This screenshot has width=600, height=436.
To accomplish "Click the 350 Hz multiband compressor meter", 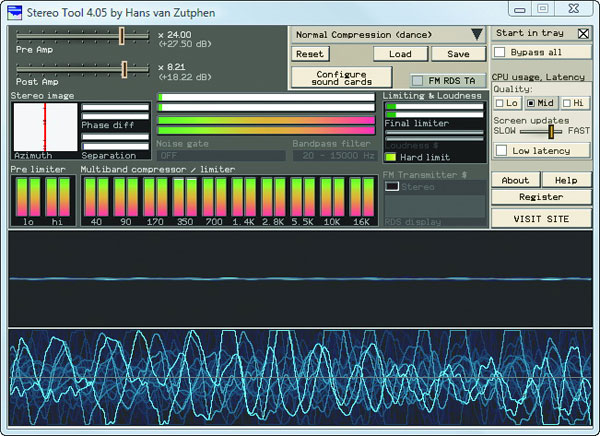I will (185, 197).
